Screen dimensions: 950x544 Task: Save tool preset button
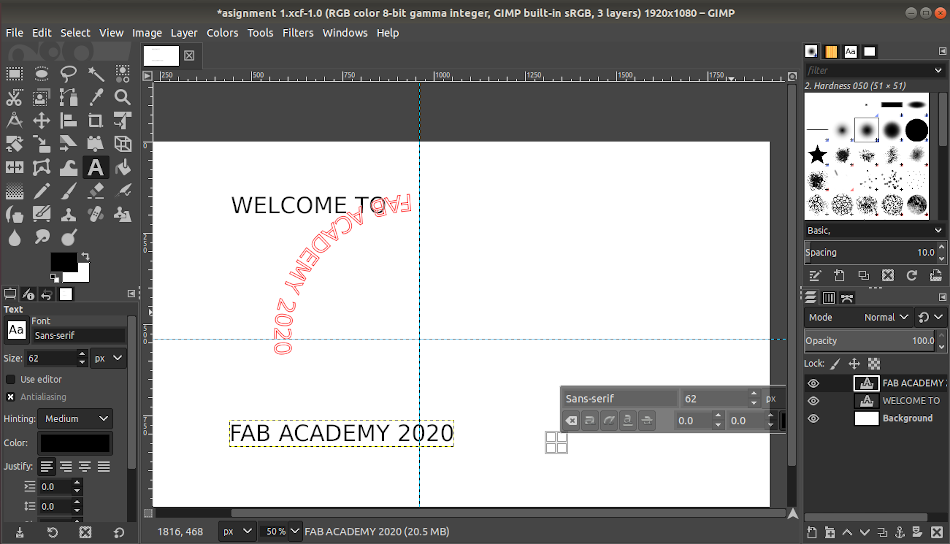[x=19, y=532]
